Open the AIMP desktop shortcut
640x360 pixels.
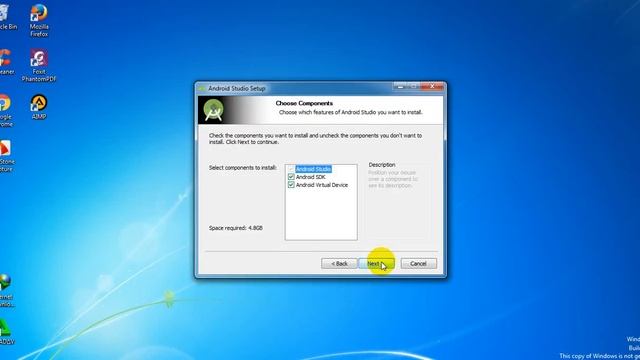[39, 107]
